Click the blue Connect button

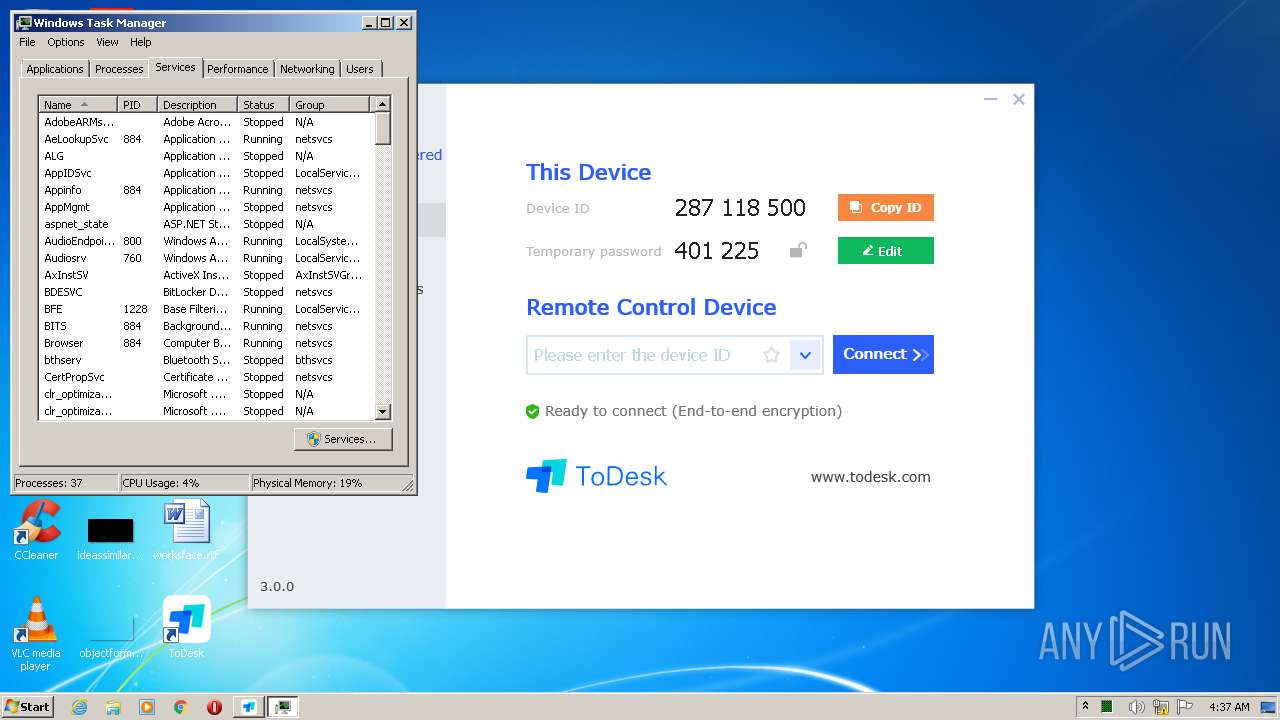[883, 354]
